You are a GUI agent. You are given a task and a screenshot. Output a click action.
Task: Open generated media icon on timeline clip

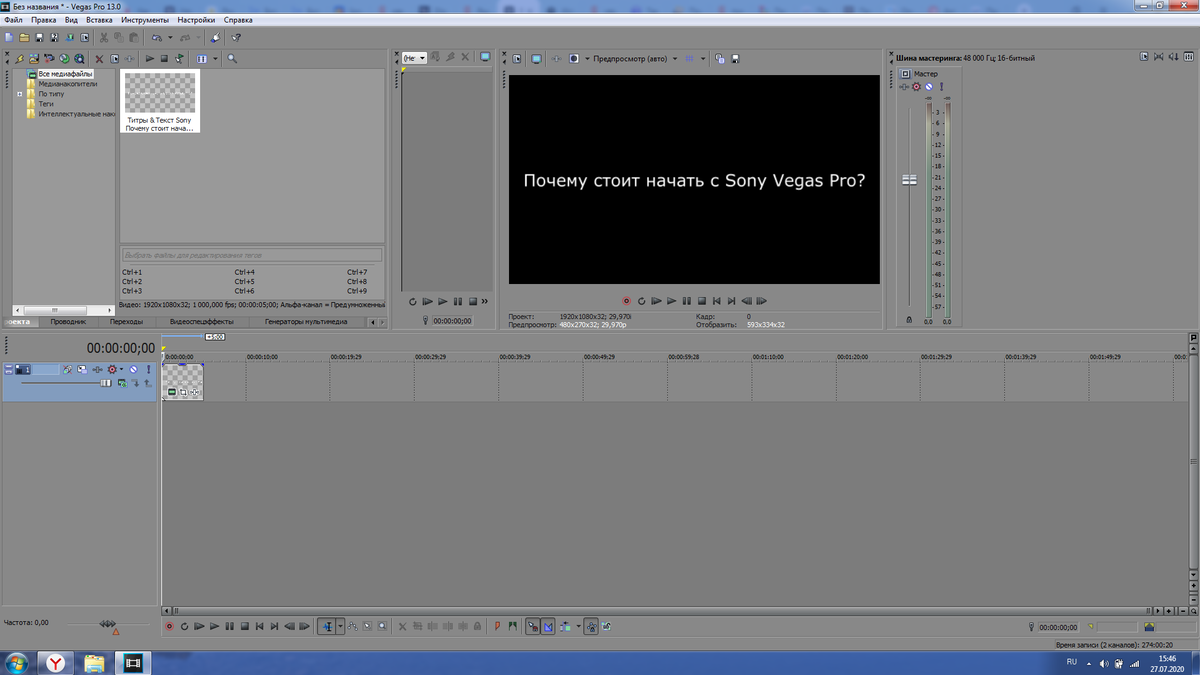(x=172, y=392)
